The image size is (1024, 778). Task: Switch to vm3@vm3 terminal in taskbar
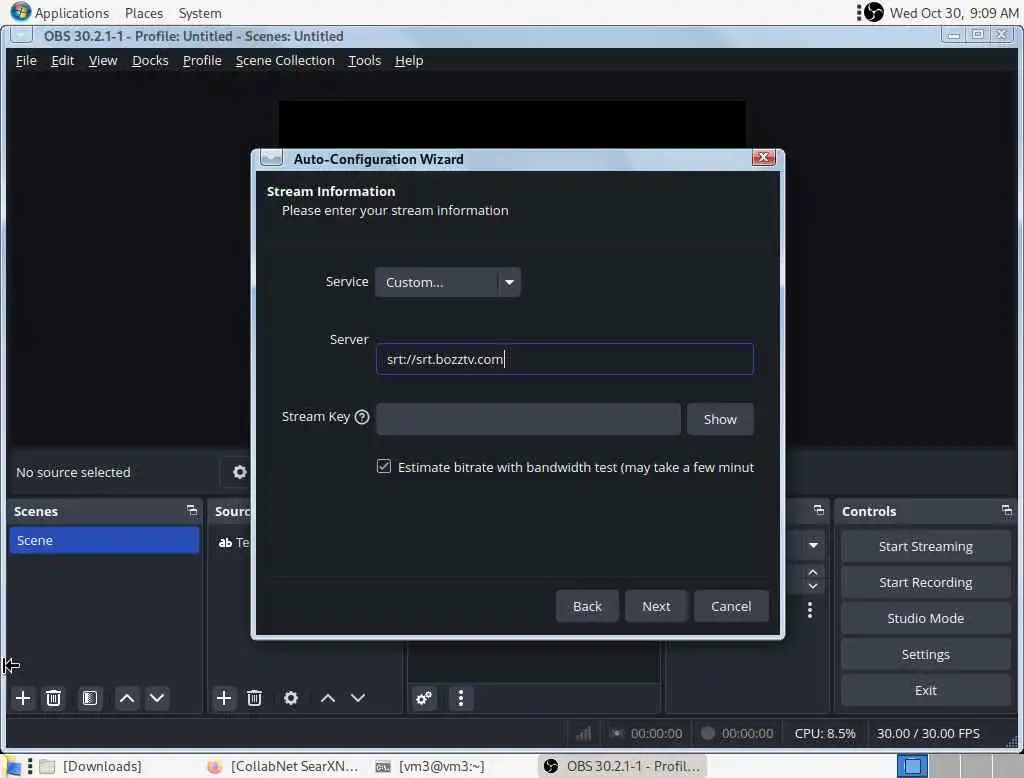pos(431,766)
